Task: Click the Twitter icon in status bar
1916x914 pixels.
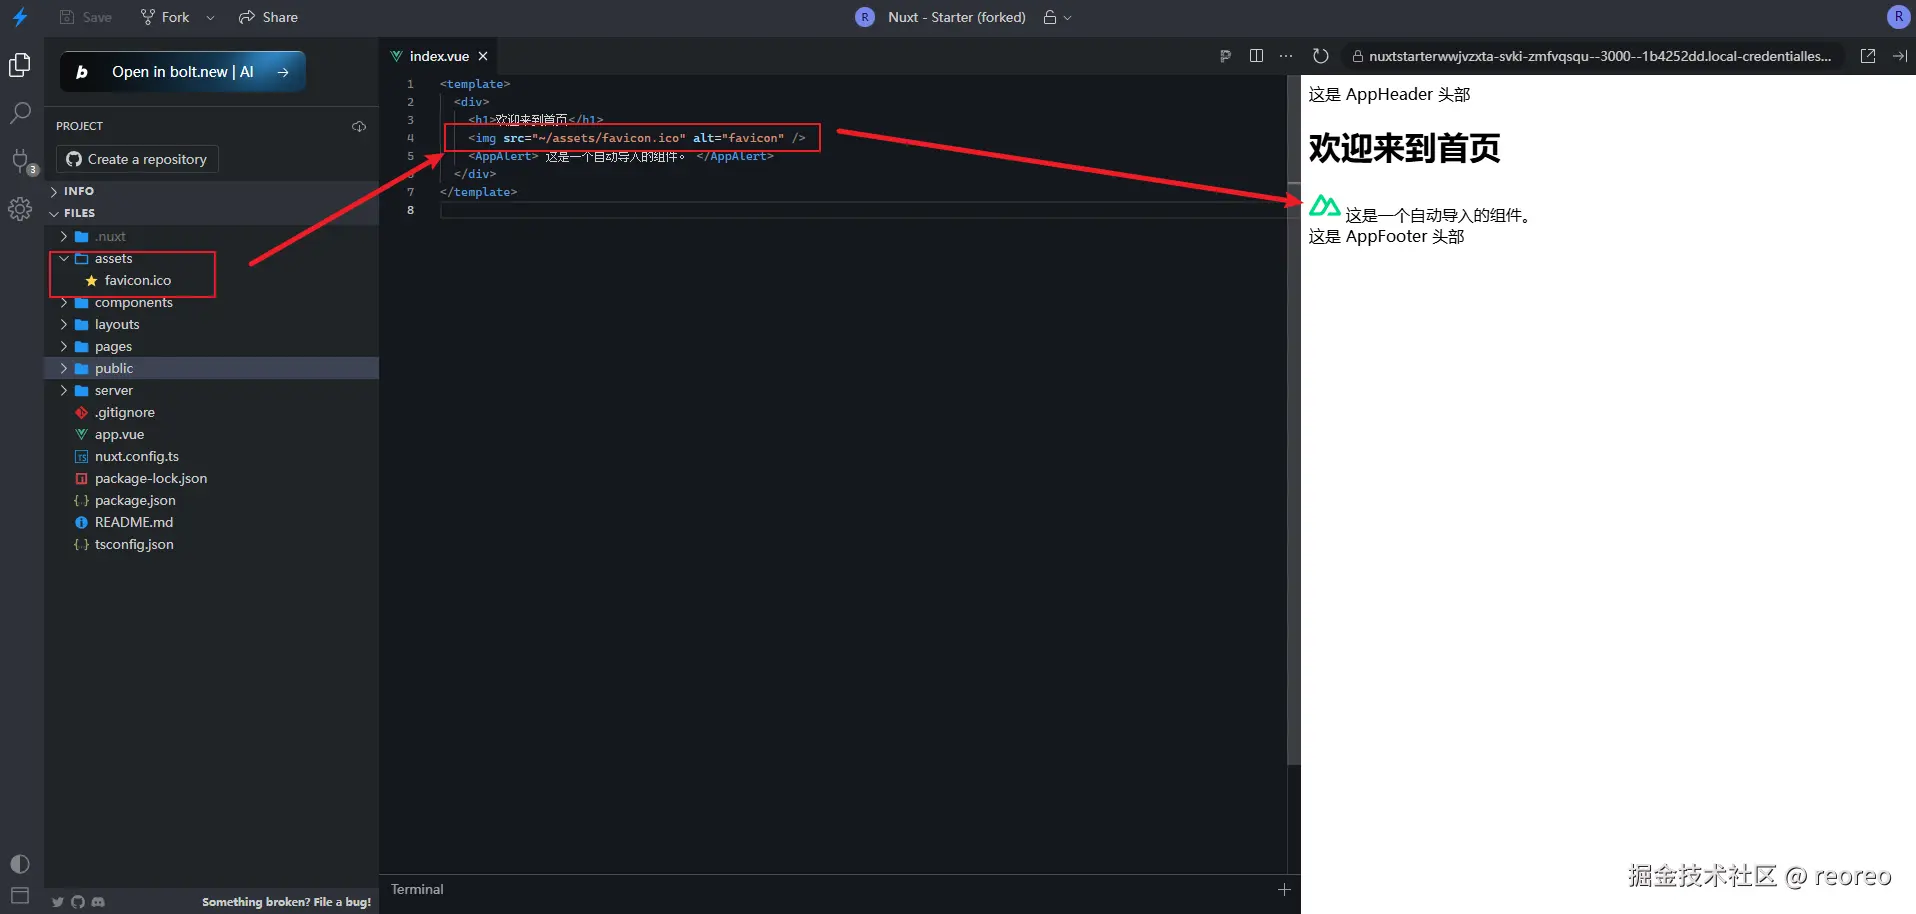Action: [58, 902]
